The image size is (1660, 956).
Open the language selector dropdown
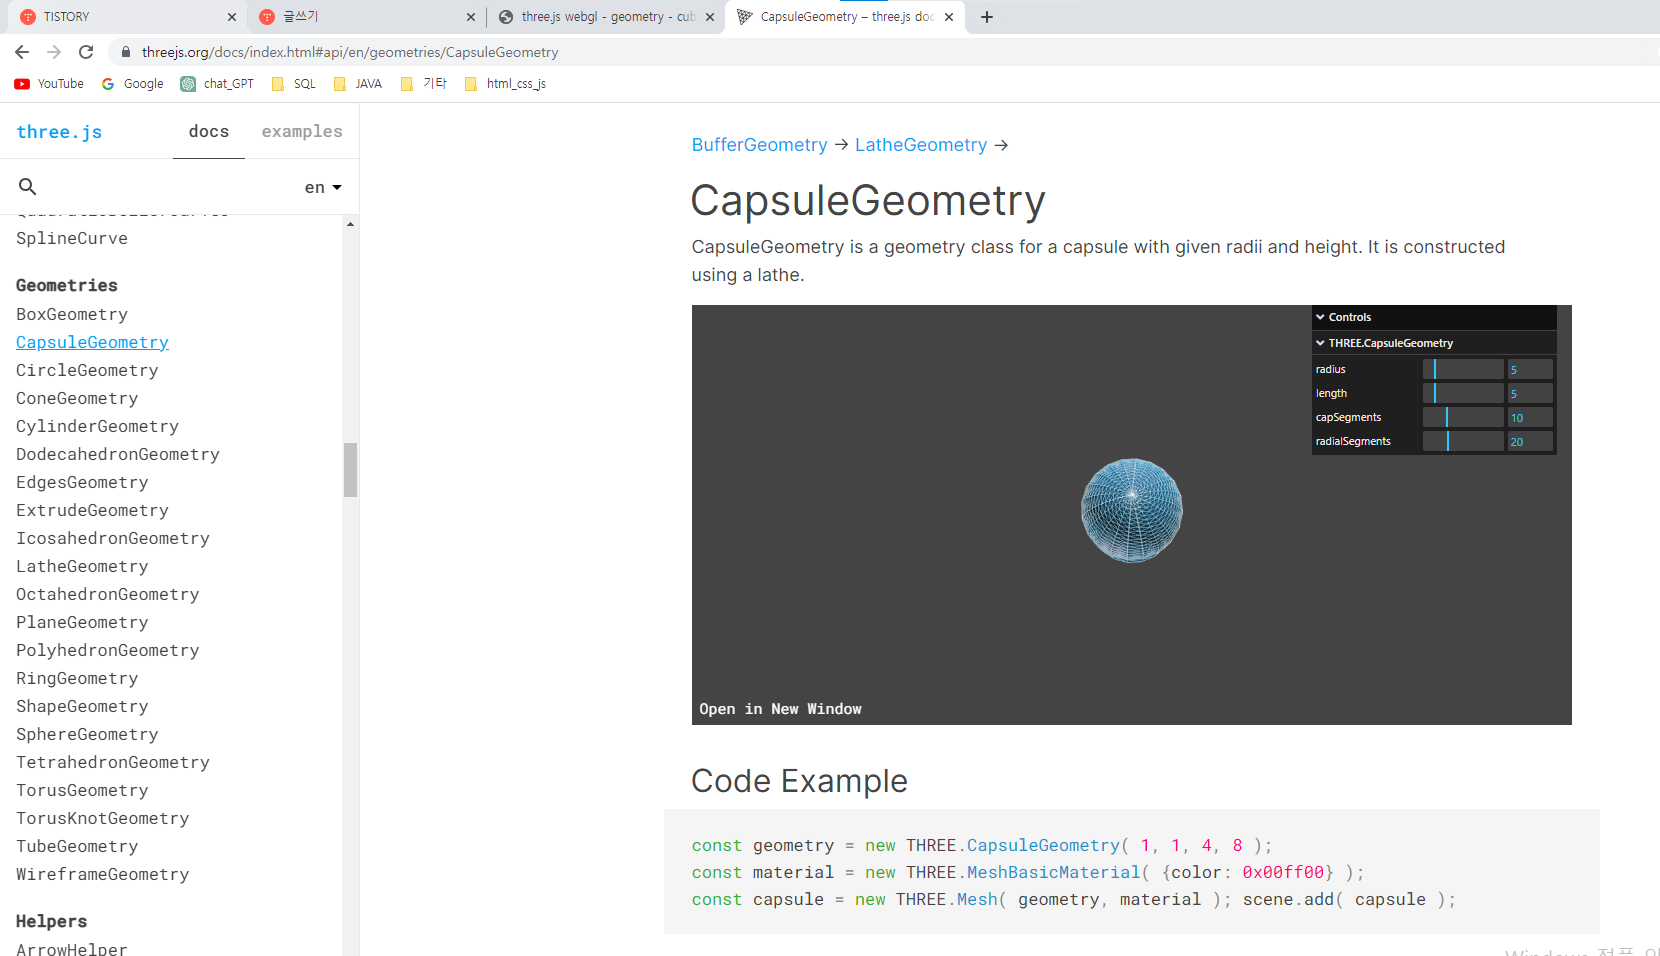pyautogui.click(x=323, y=188)
